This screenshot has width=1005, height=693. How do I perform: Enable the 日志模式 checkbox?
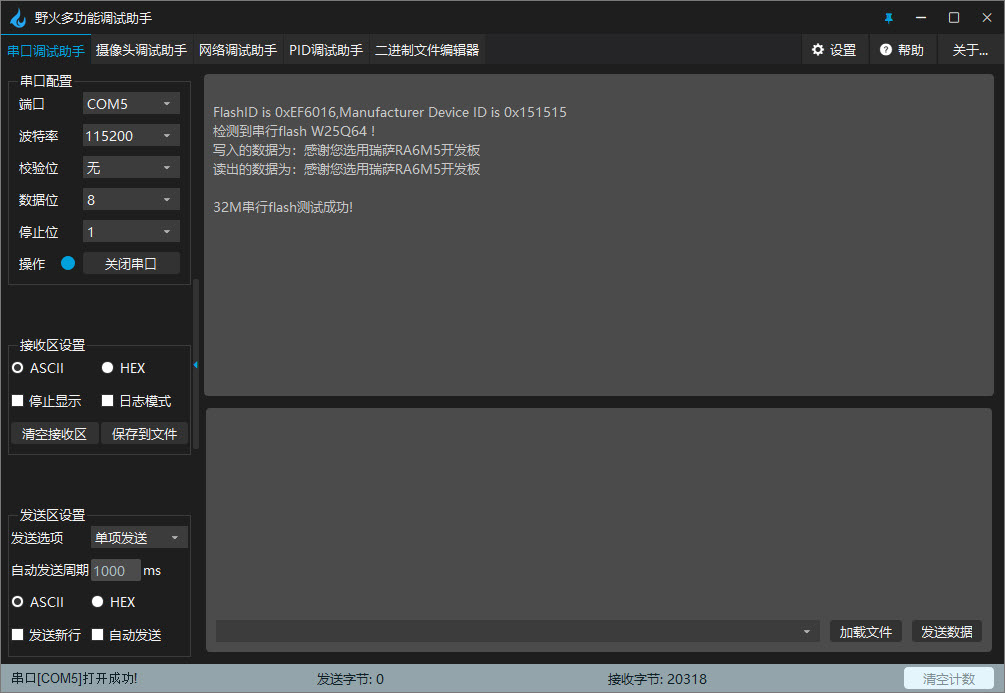[108, 401]
